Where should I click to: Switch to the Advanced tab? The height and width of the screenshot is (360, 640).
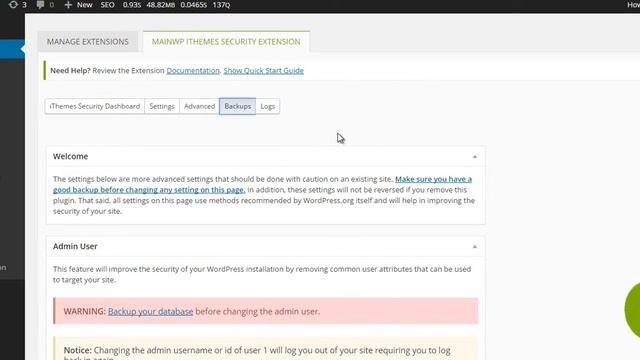199,106
